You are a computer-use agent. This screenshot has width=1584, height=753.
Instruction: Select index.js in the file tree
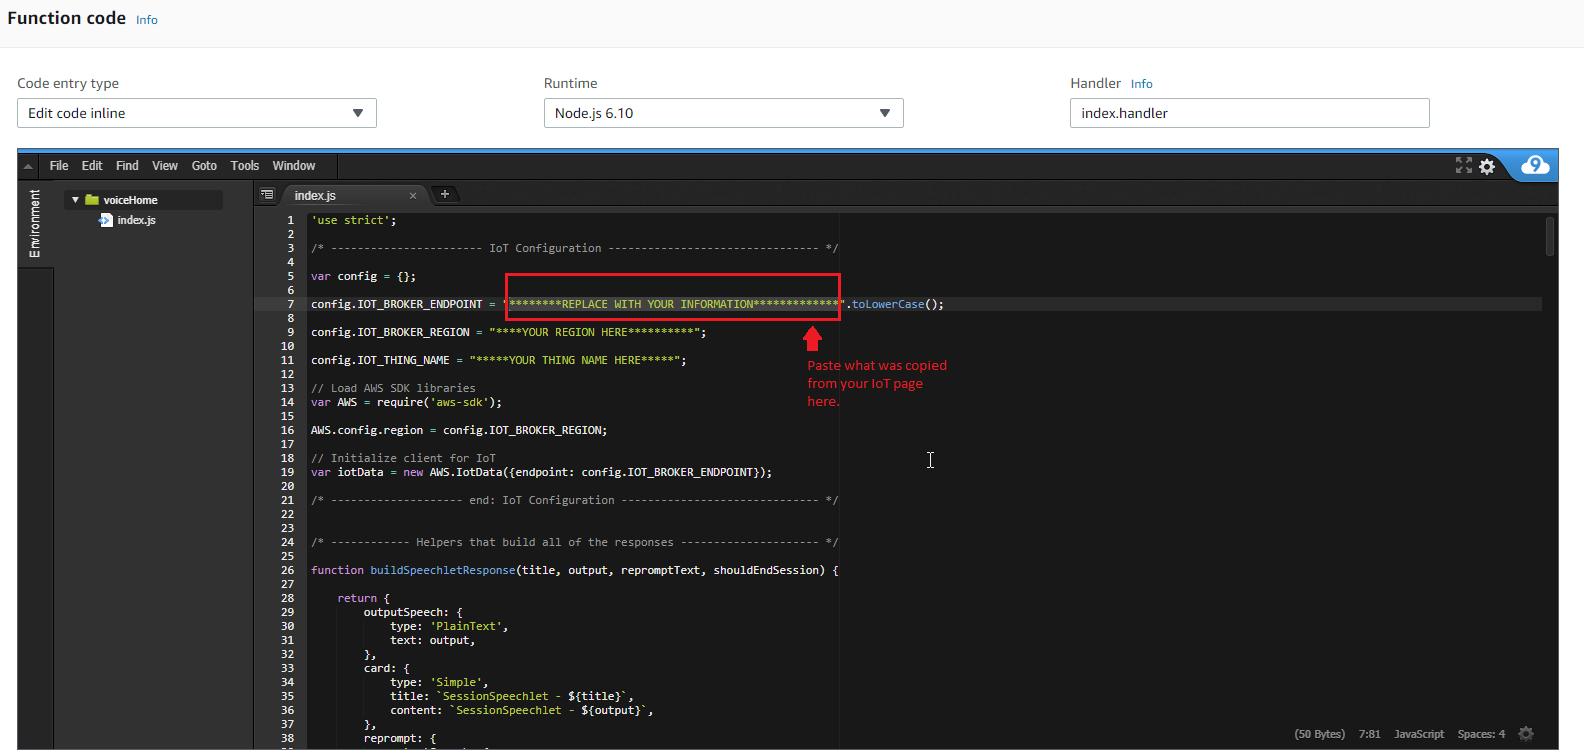[136, 220]
